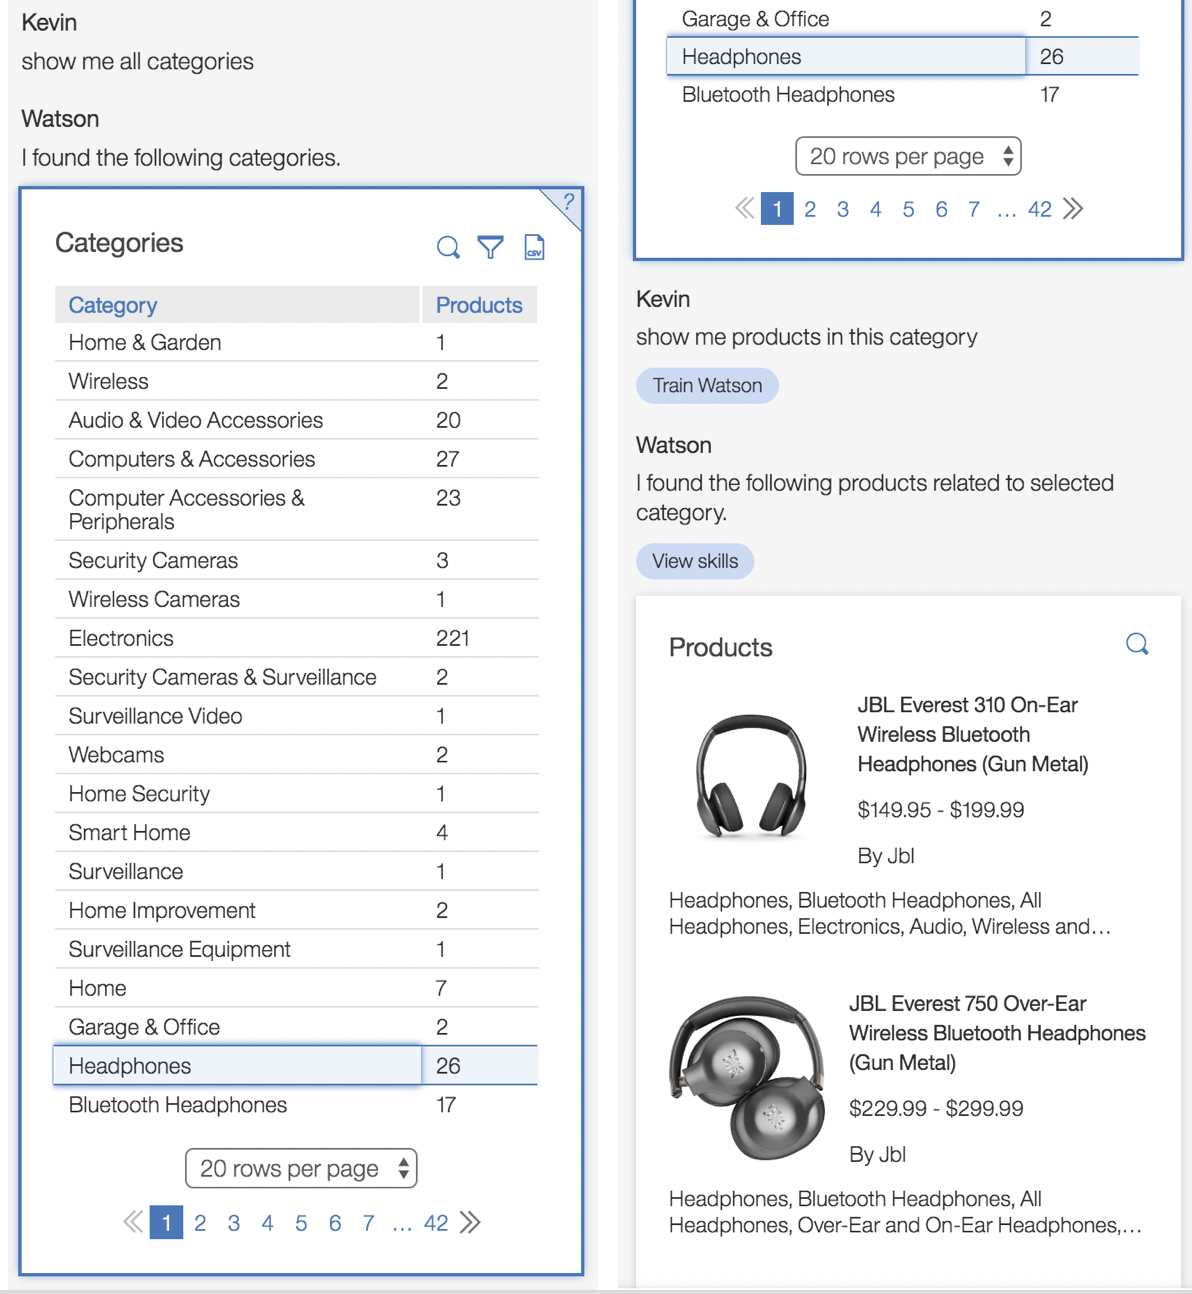This screenshot has height=1294, width=1192.
Task: Go to previous page in right panel pagination
Action: [744, 208]
